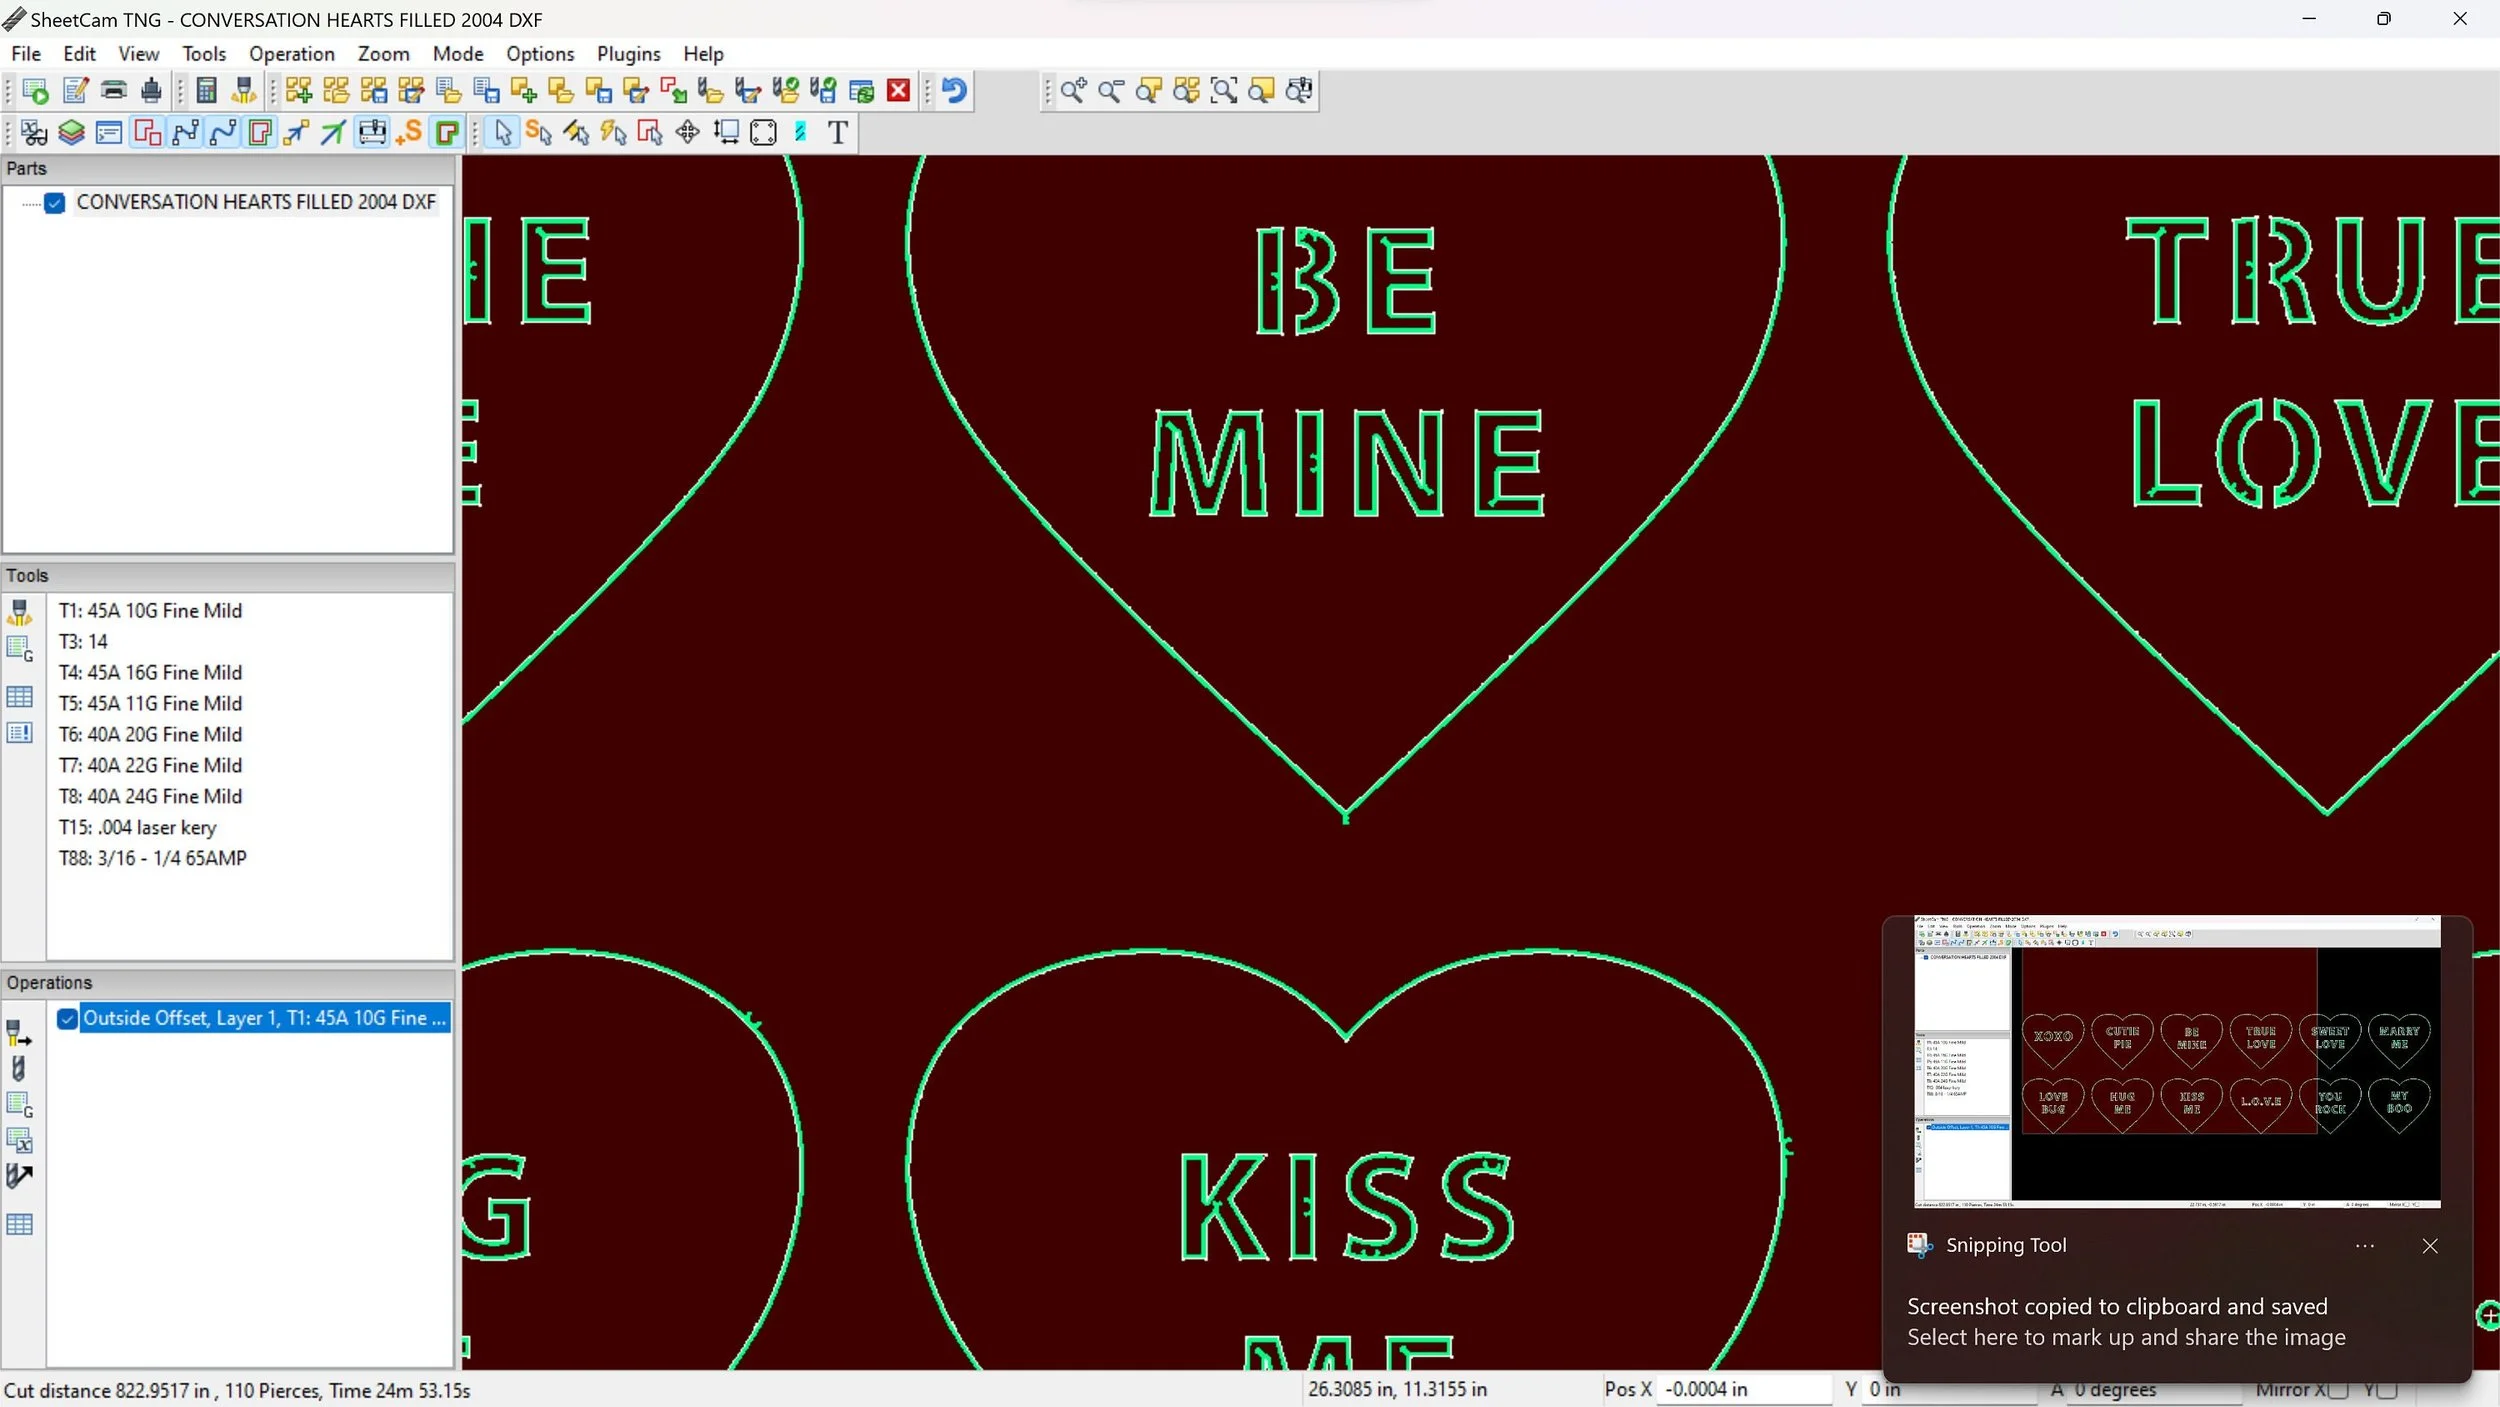Image resolution: width=2500 pixels, height=1407 pixels.
Task: Select tool T15: .004 laser kery
Action: click(x=137, y=828)
